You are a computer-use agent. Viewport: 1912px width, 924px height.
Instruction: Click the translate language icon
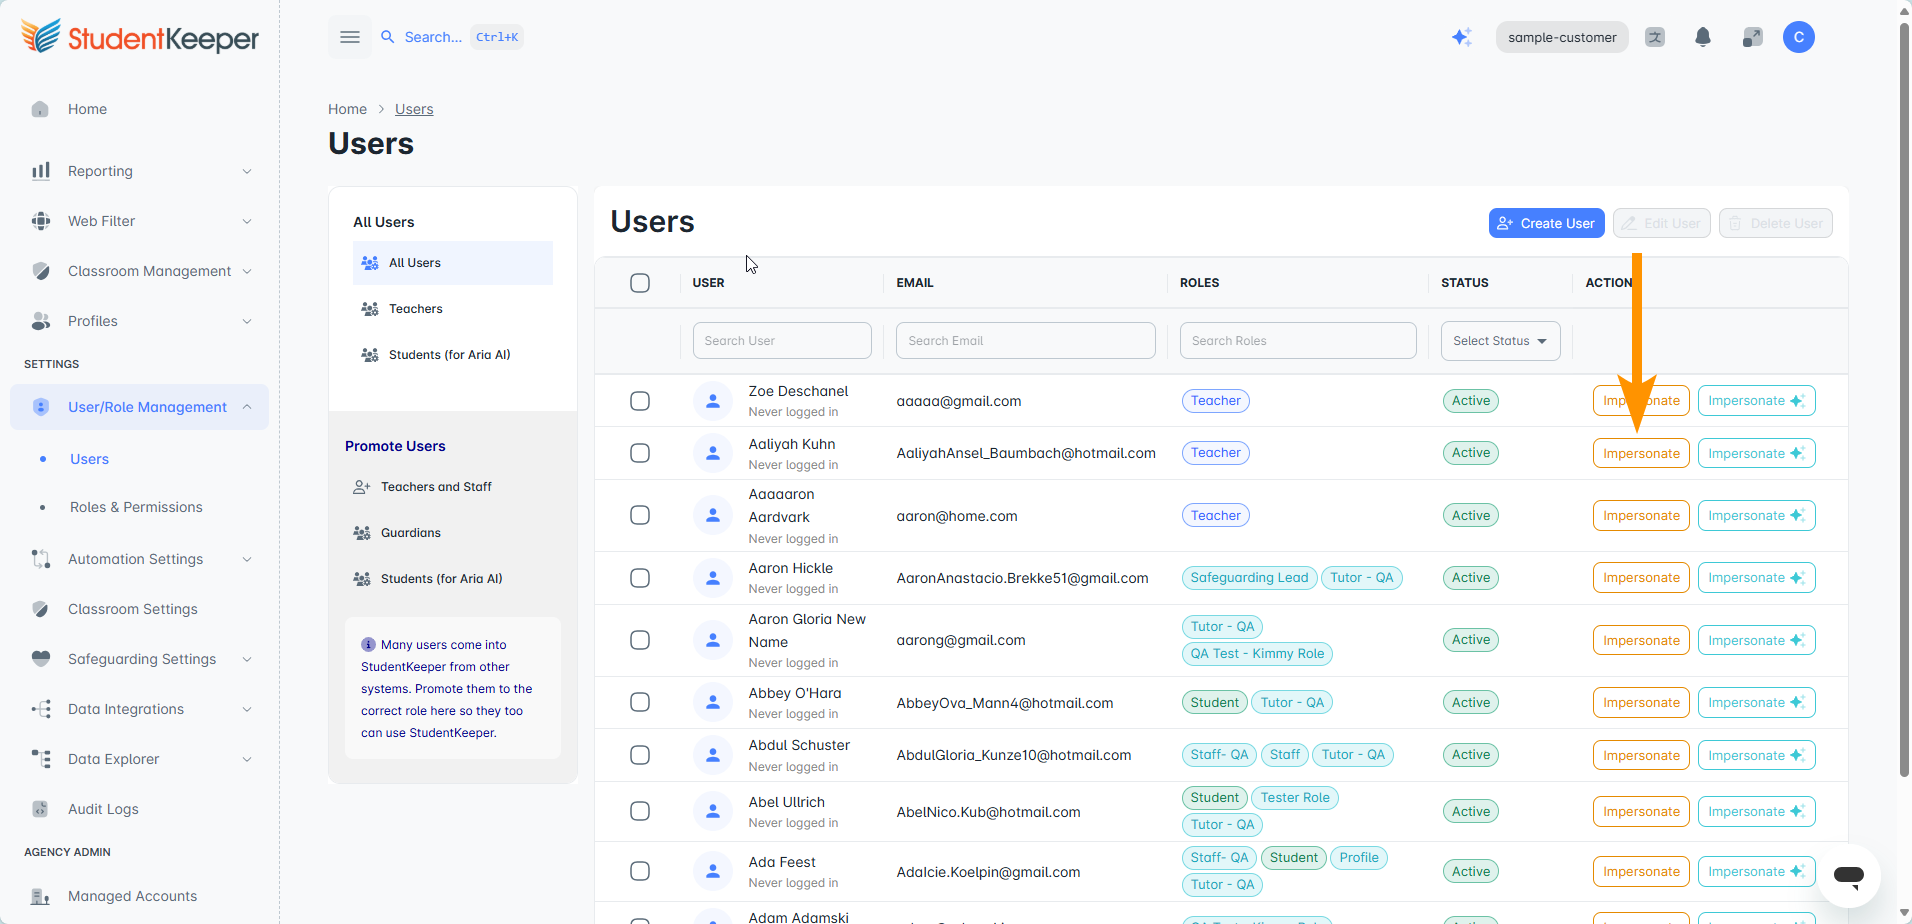point(1655,37)
